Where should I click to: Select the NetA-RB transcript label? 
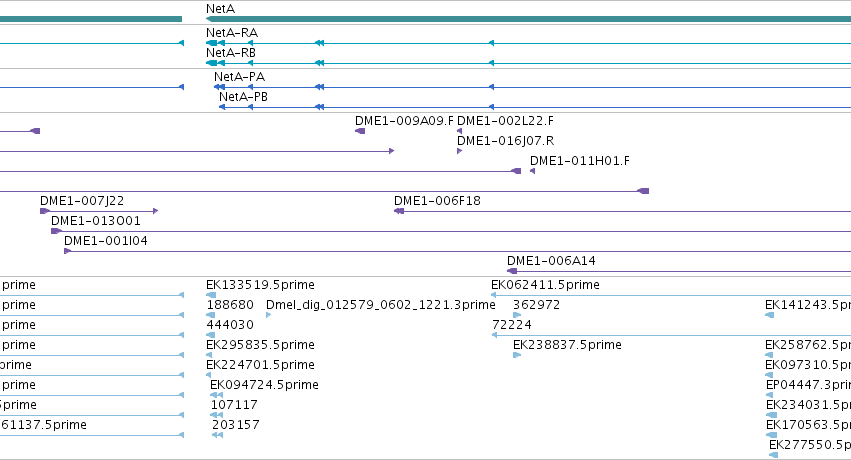pos(231,53)
